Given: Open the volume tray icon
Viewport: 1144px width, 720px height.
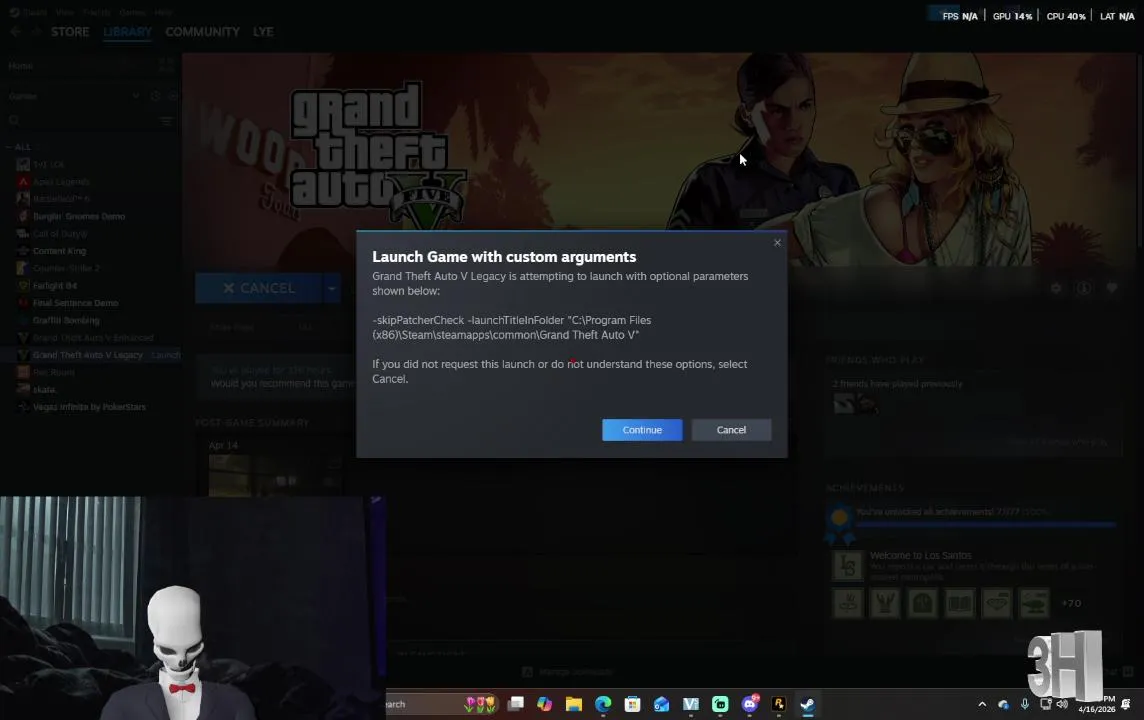Looking at the screenshot, I should [1062, 704].
